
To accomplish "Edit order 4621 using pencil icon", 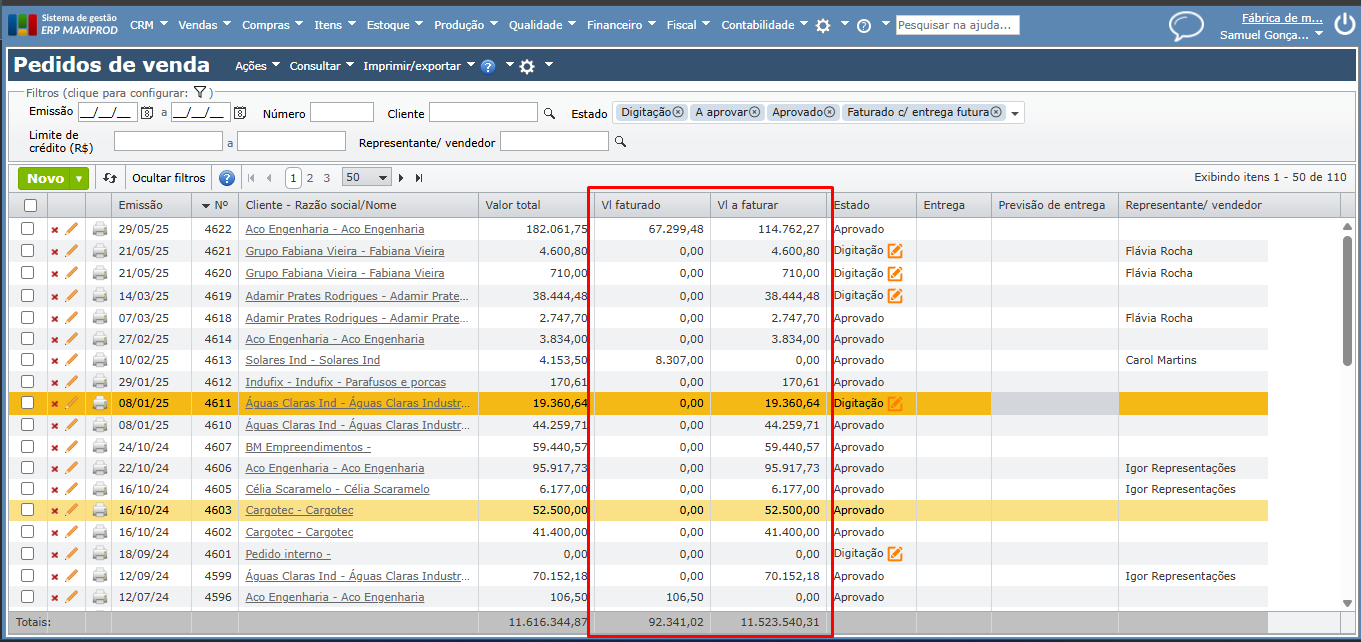I will (x=71, y=251).
